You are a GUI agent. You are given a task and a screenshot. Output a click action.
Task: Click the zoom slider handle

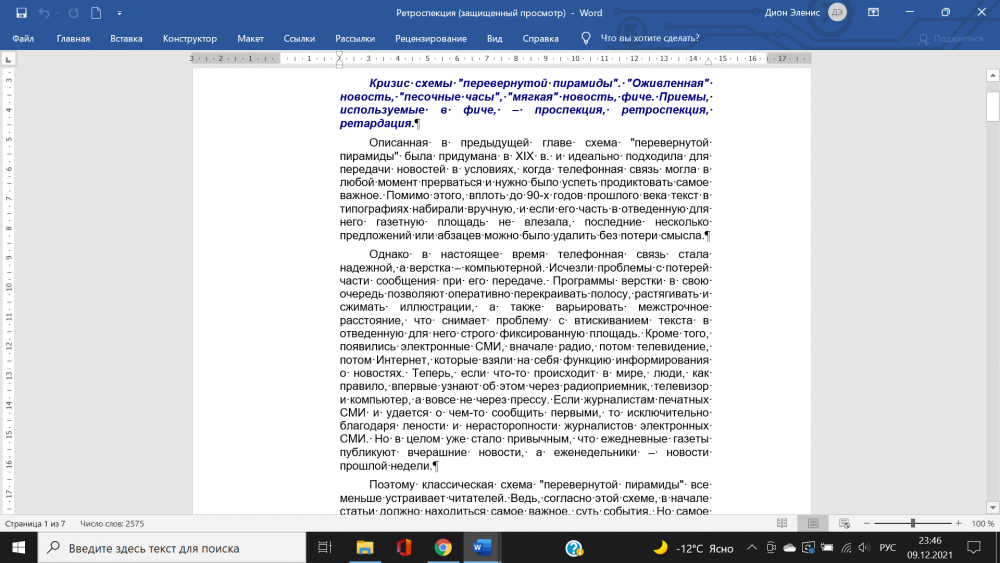(912, 523)
